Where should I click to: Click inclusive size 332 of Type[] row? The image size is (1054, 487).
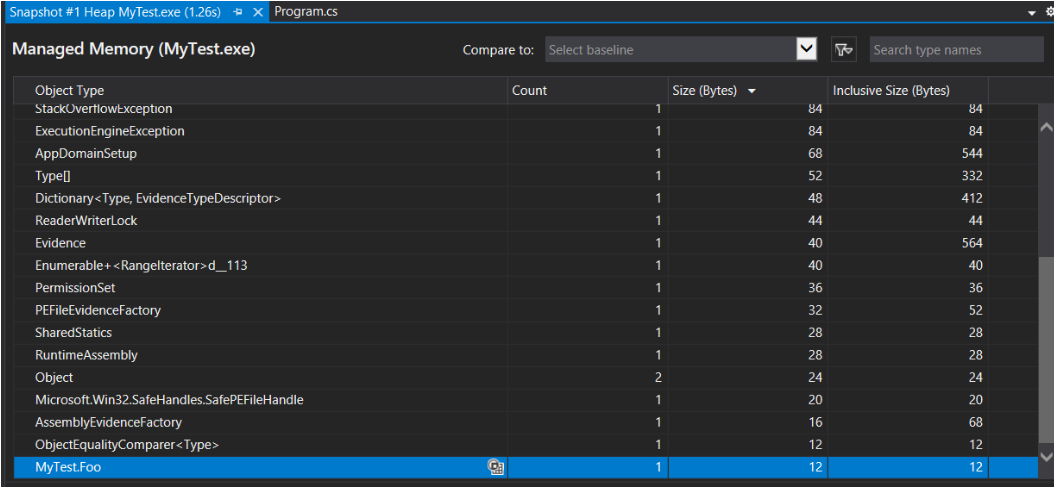point(972,176)
